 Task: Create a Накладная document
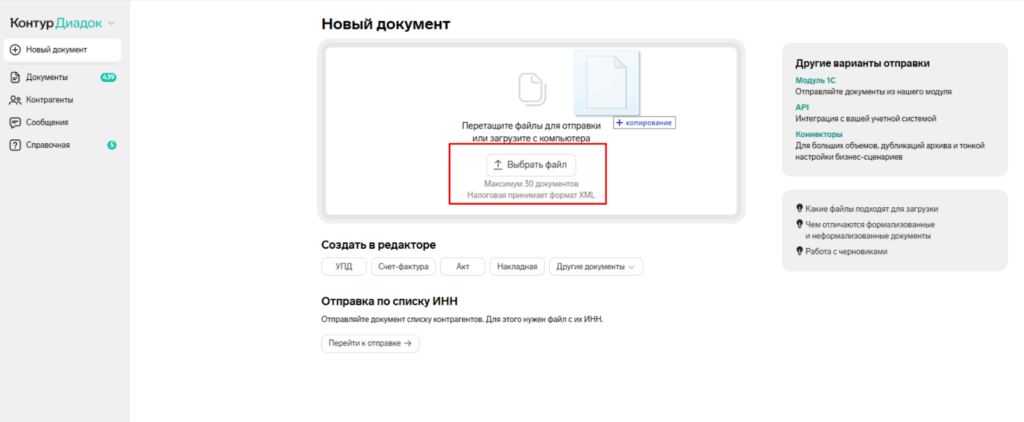(x=517, y=267)
